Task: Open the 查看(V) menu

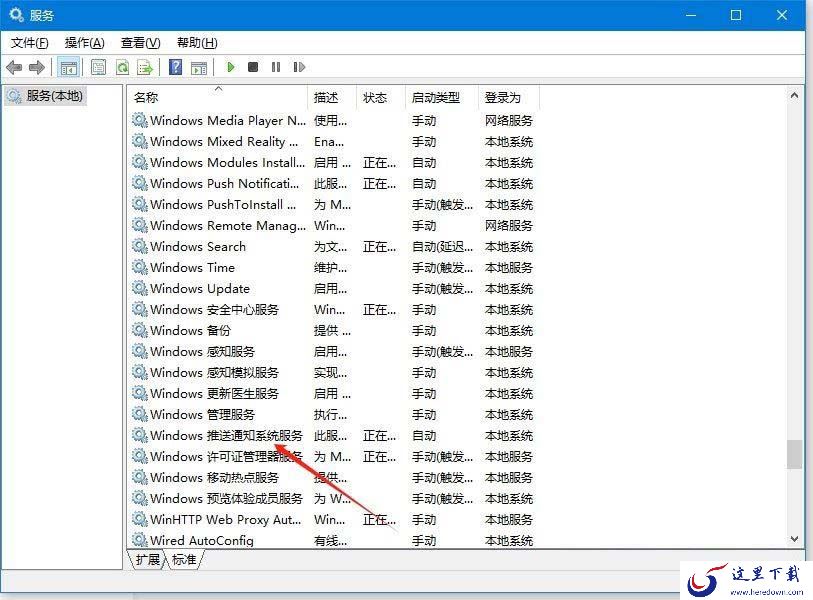Action: (x=141, y=43)
